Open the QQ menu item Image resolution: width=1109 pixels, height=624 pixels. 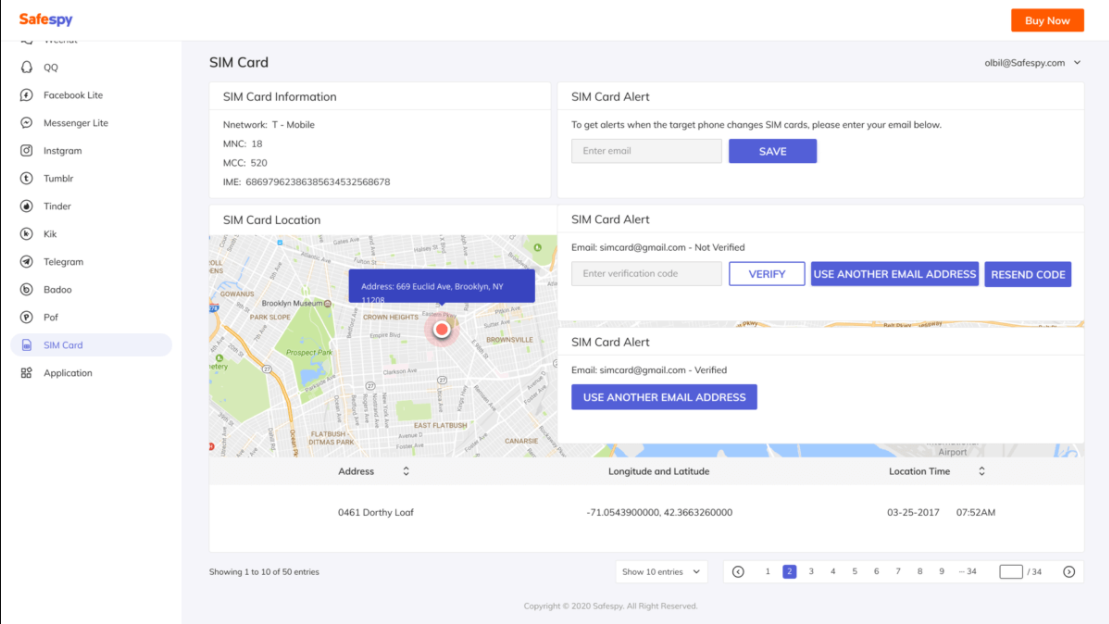[50, 67]
